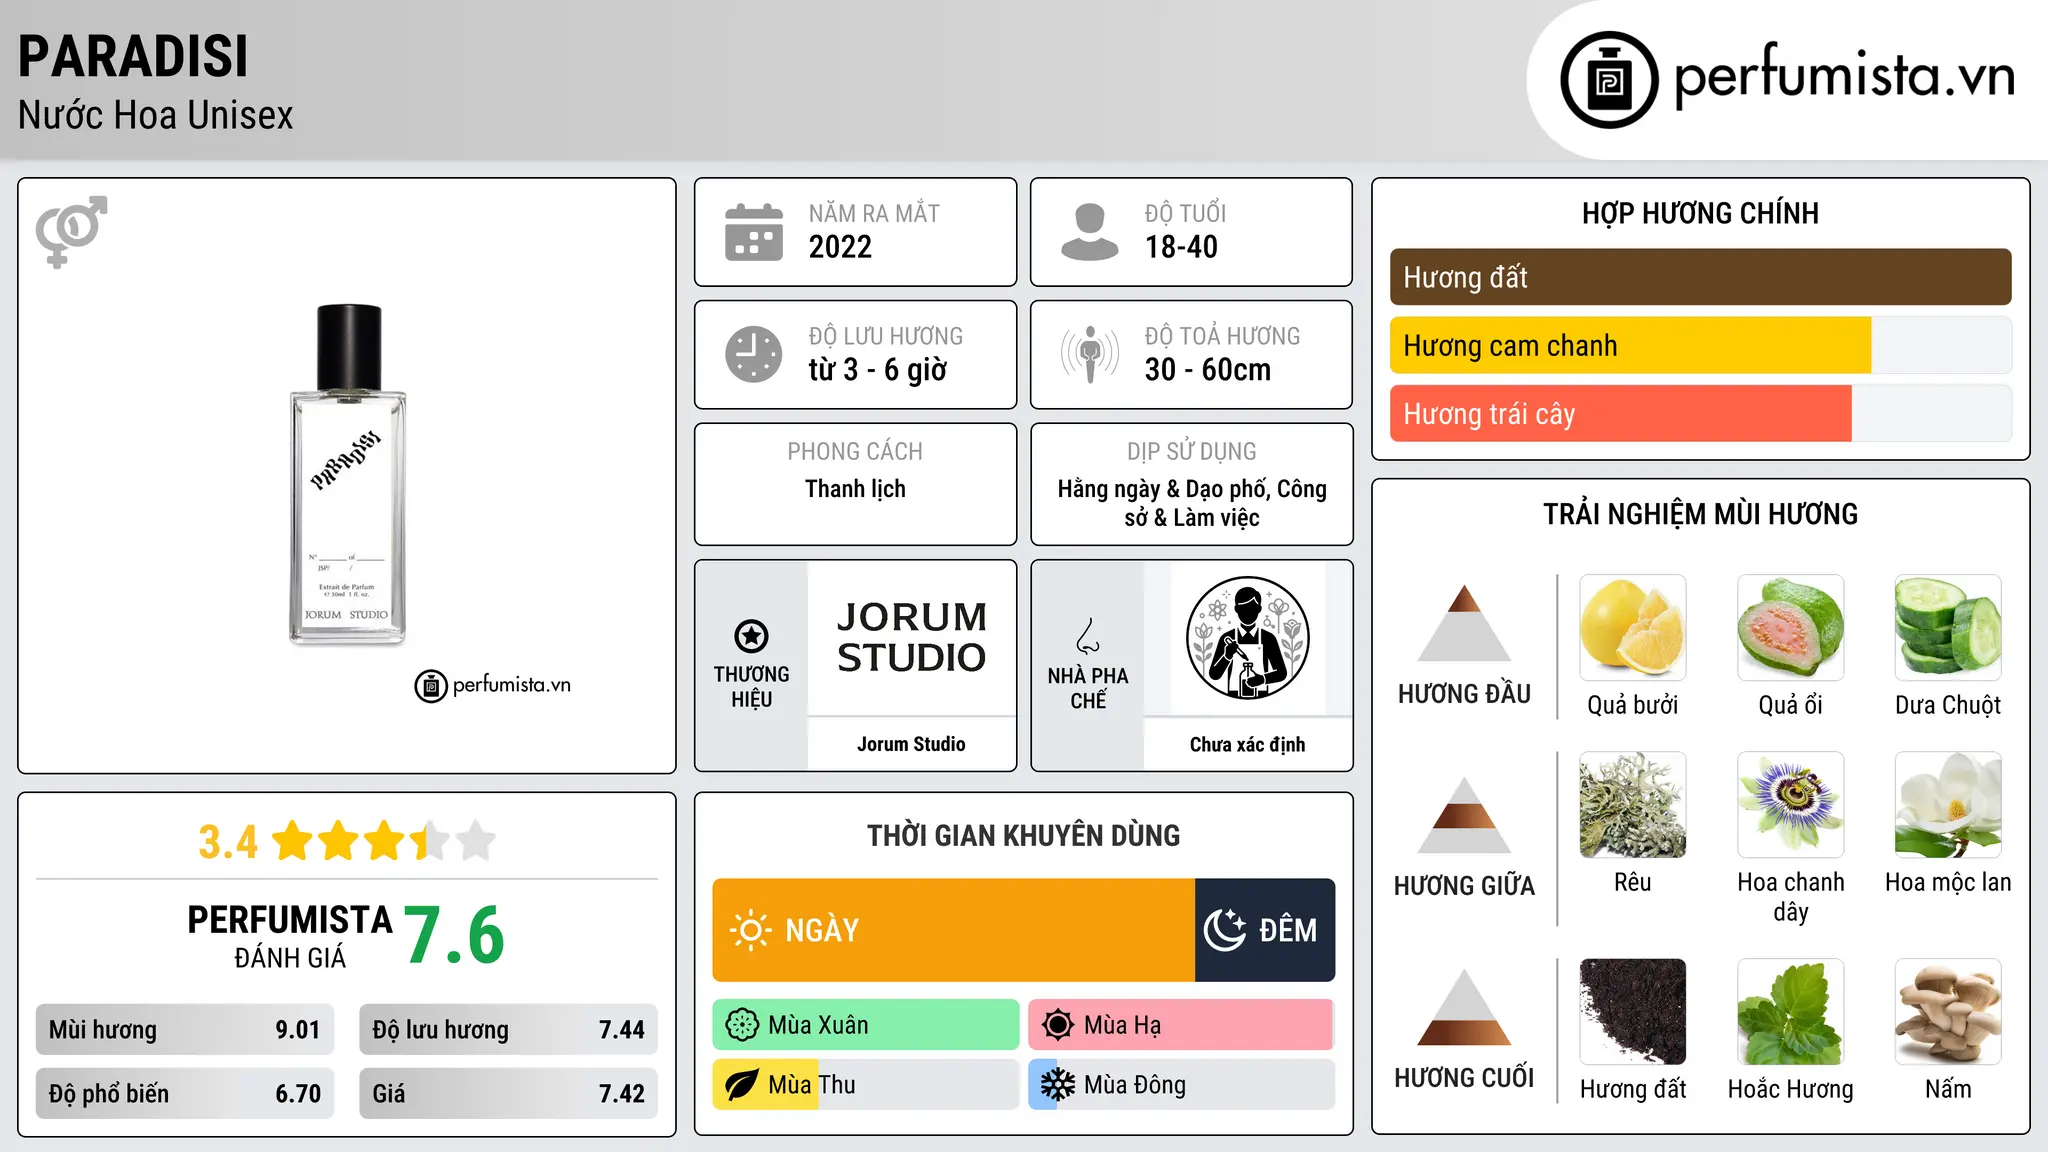The width and height of the screenshot is (2048, 1152).
Task: Click the unisex gender symbol icon
Action: [71, 231]
